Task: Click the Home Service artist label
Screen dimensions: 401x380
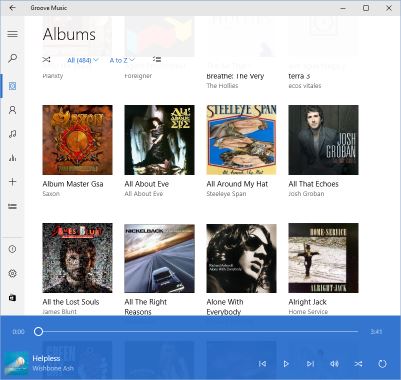Action: coord(308,312)
